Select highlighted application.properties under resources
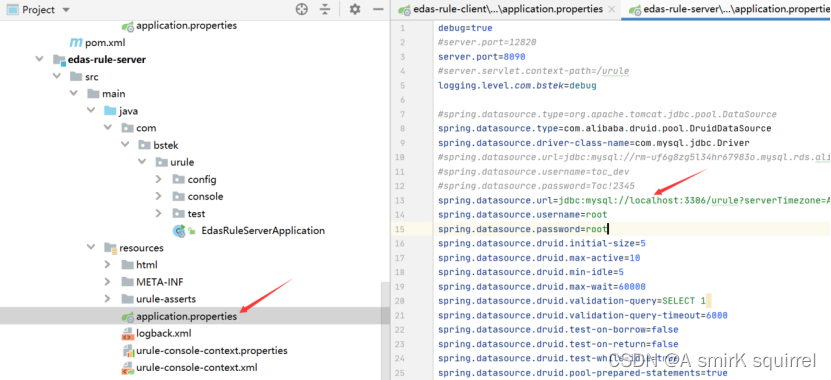 coord(187,316)
